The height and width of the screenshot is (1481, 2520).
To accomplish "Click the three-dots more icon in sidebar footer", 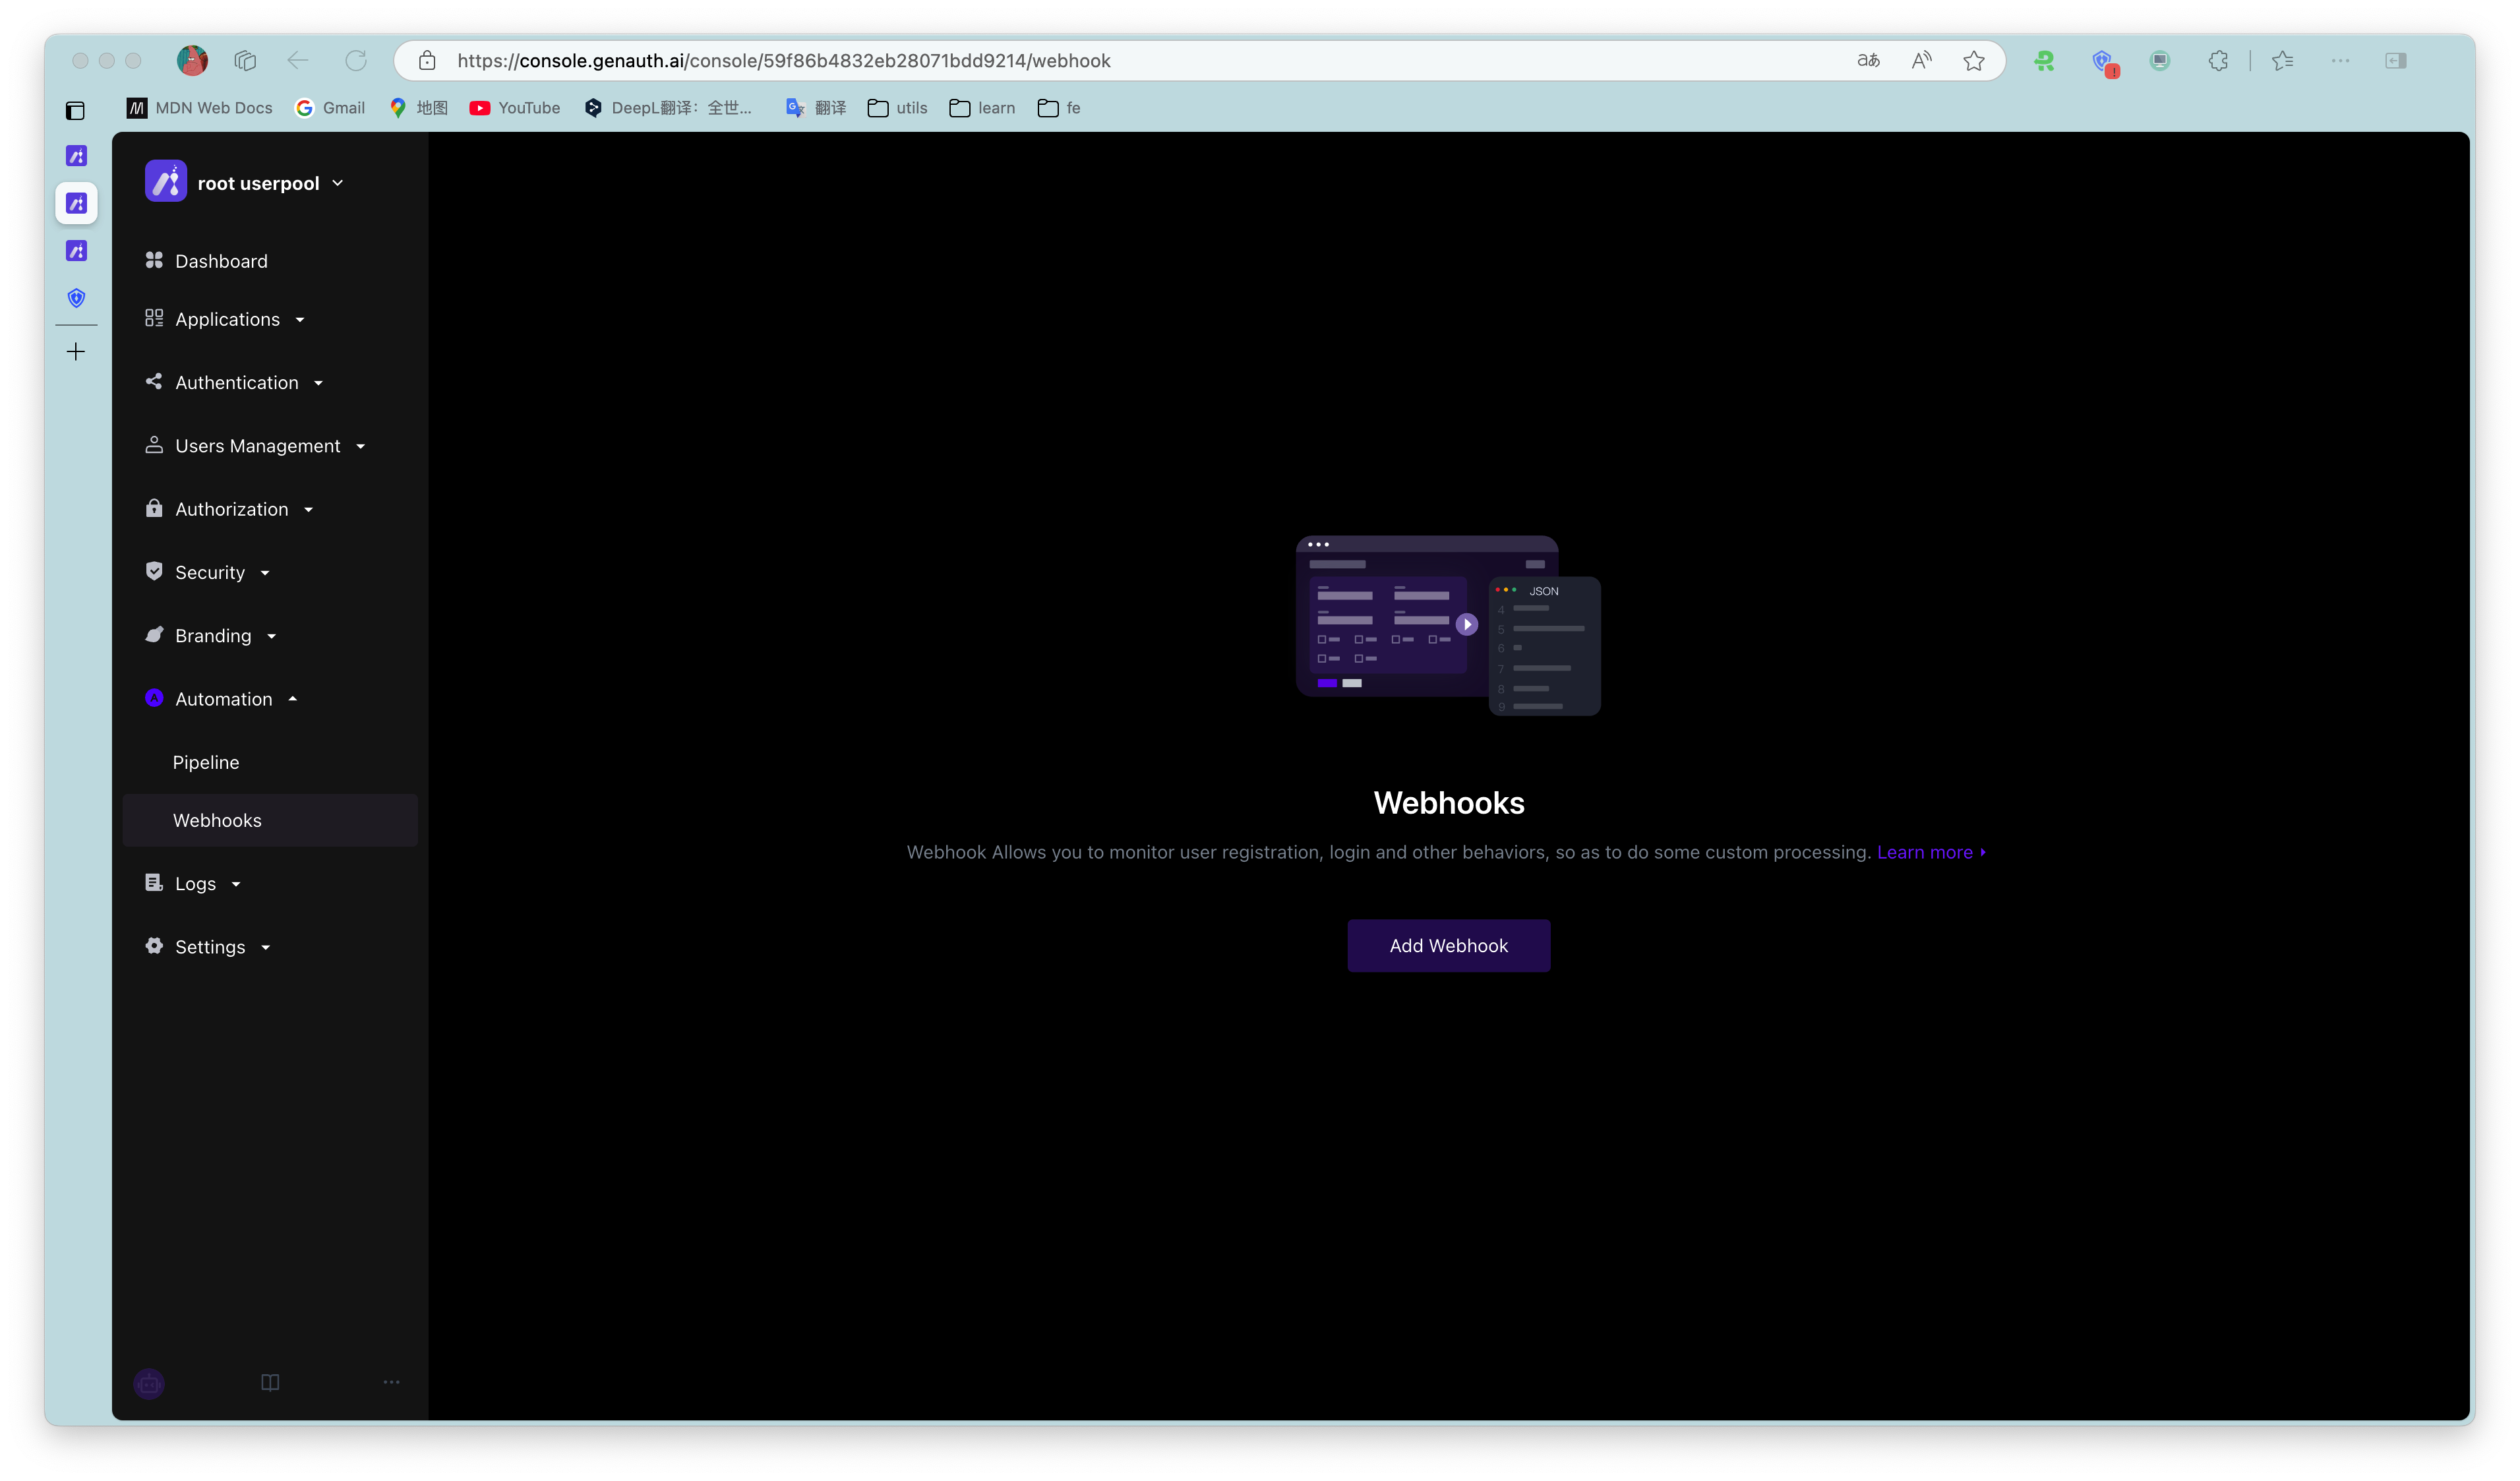I will pos(391,1382).
